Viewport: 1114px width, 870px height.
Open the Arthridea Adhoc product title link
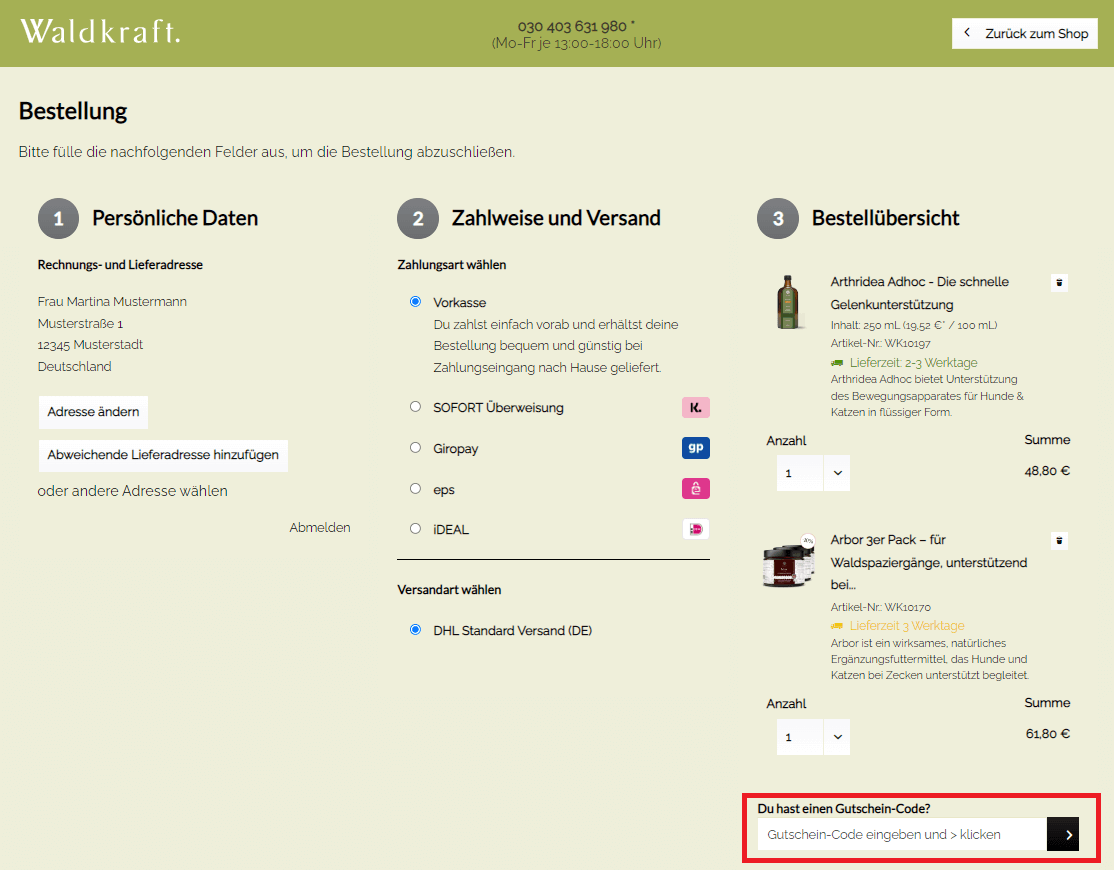(919, 293)
